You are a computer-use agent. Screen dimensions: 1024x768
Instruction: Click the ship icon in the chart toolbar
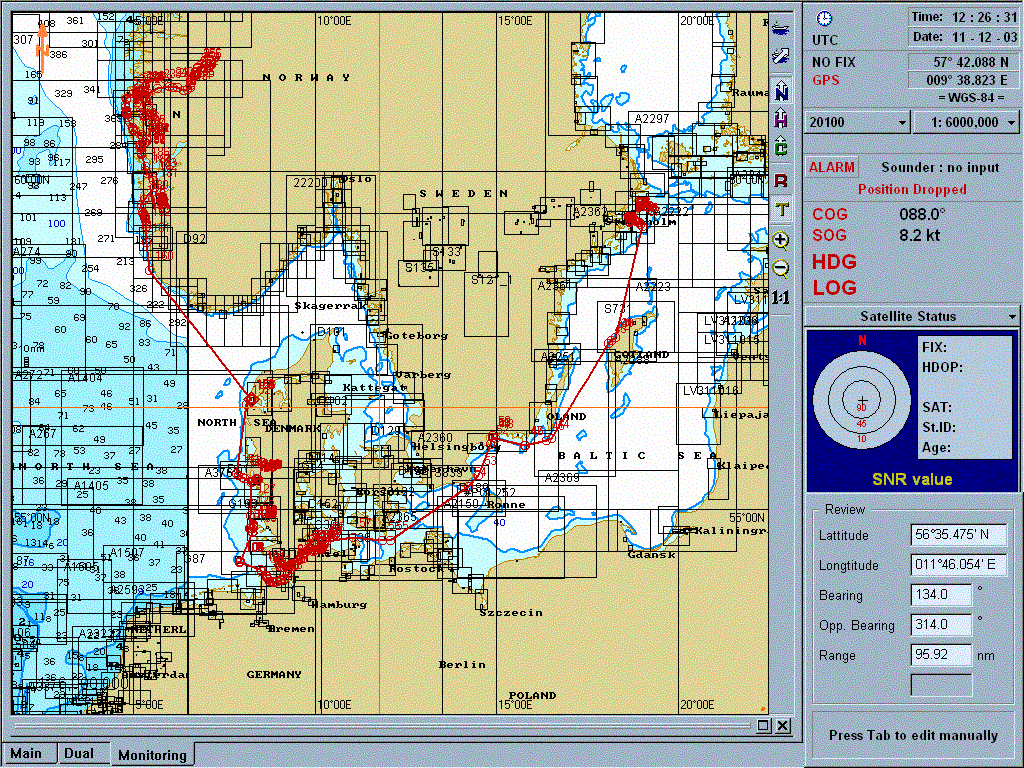point(781,29)
